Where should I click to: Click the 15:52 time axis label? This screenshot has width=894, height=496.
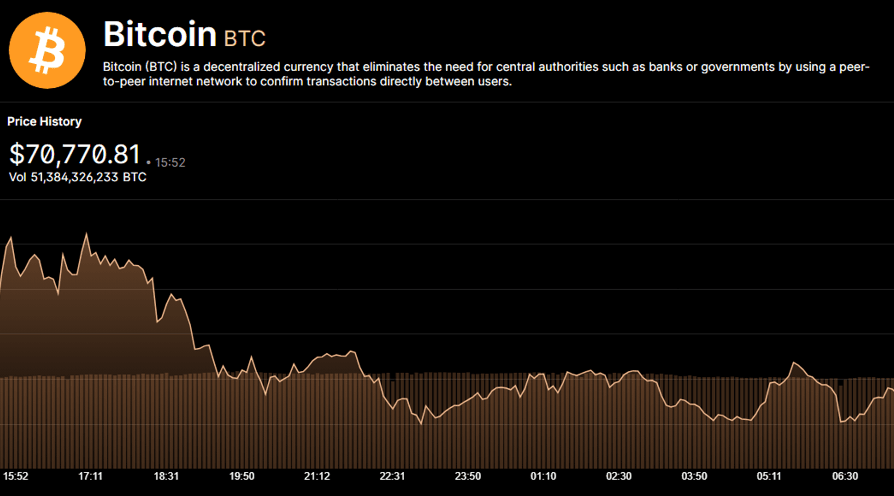pos(15,476)
